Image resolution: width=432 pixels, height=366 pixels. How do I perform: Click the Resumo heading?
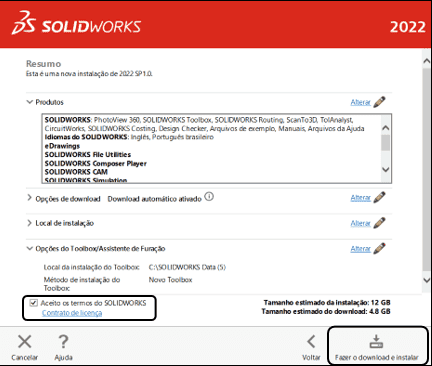point(43,64)
